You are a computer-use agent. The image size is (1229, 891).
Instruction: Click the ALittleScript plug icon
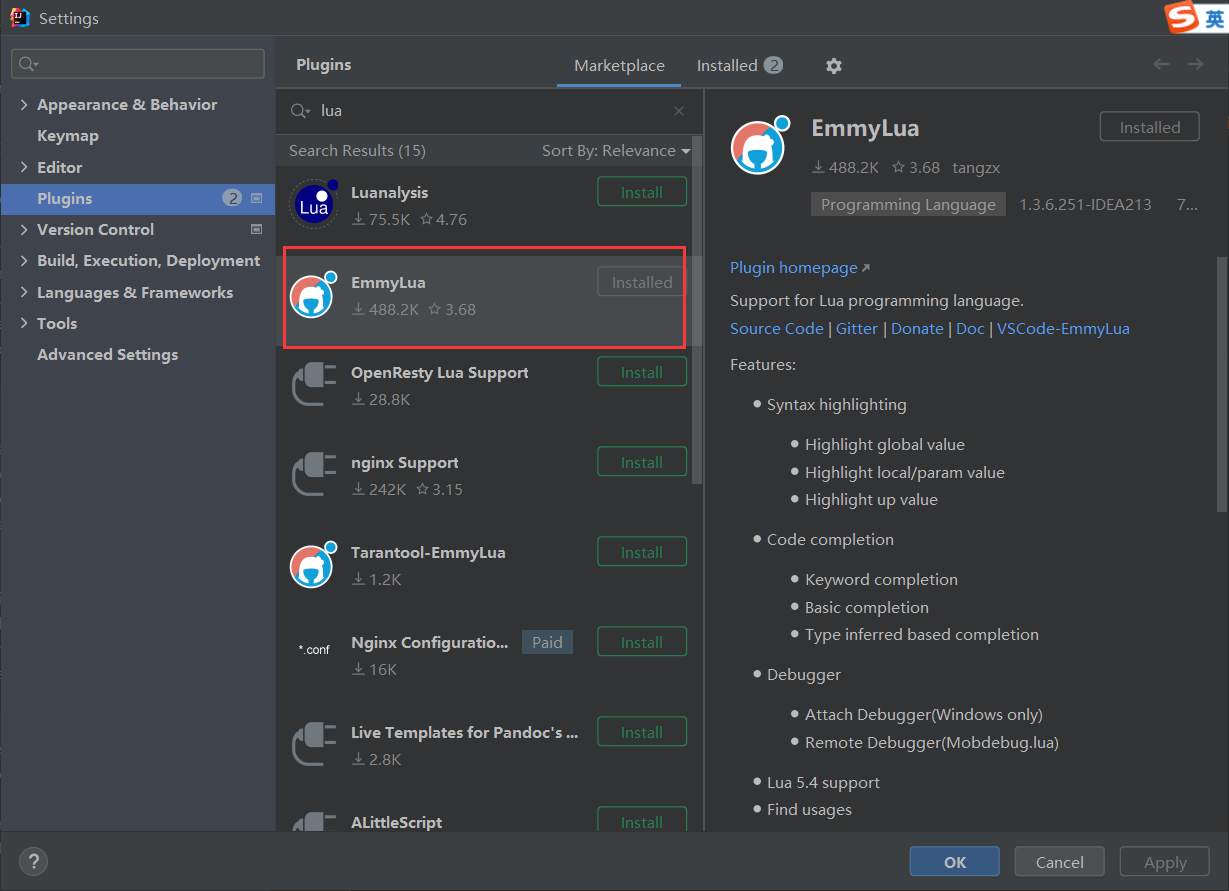(x=314, y=822)
